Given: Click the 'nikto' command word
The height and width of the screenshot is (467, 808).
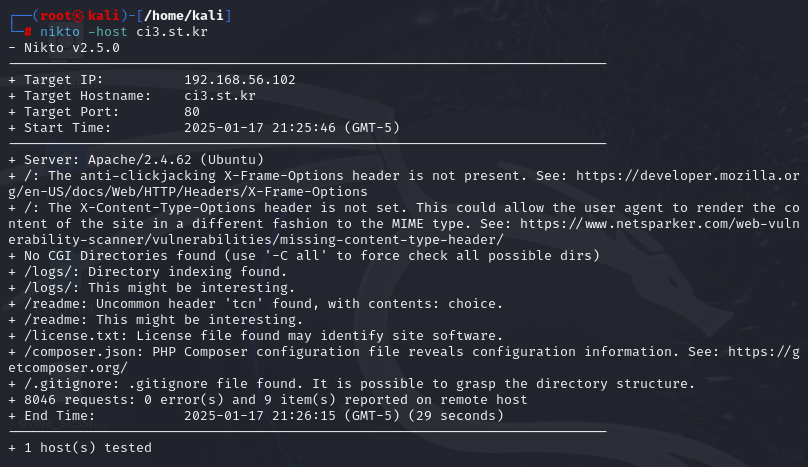Looking at the screenshot, I should tap(60, 32).
